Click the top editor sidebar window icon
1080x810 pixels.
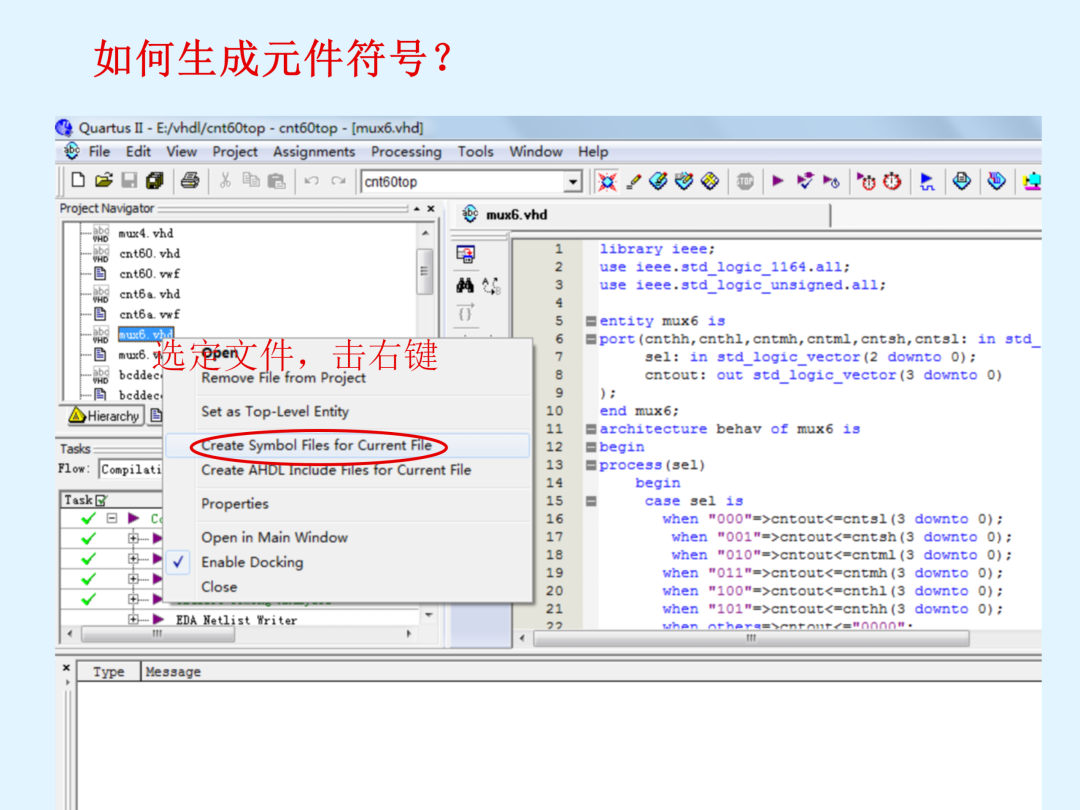(466, 254)
